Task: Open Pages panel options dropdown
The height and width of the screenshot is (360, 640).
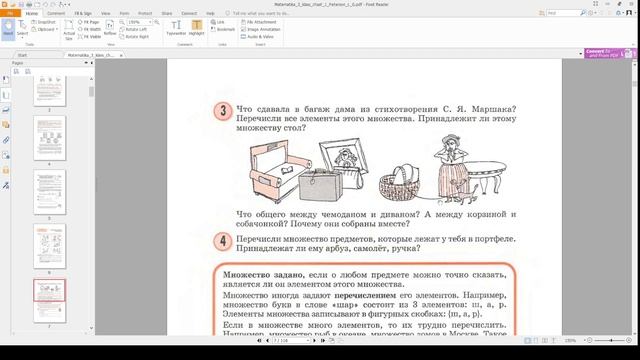Action: pyautogui.click(x=86, y=63)
